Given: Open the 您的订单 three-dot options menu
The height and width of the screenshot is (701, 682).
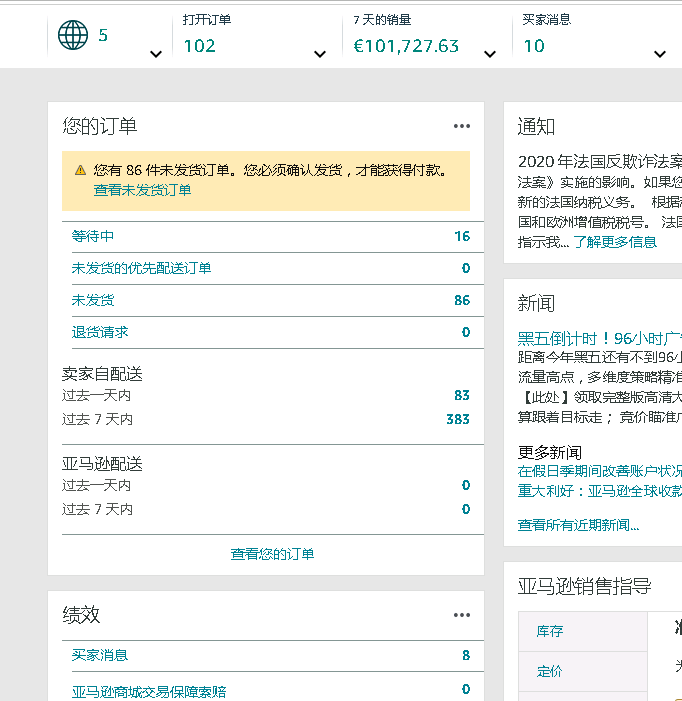Looking at the screenshot, I should point(461,126).
